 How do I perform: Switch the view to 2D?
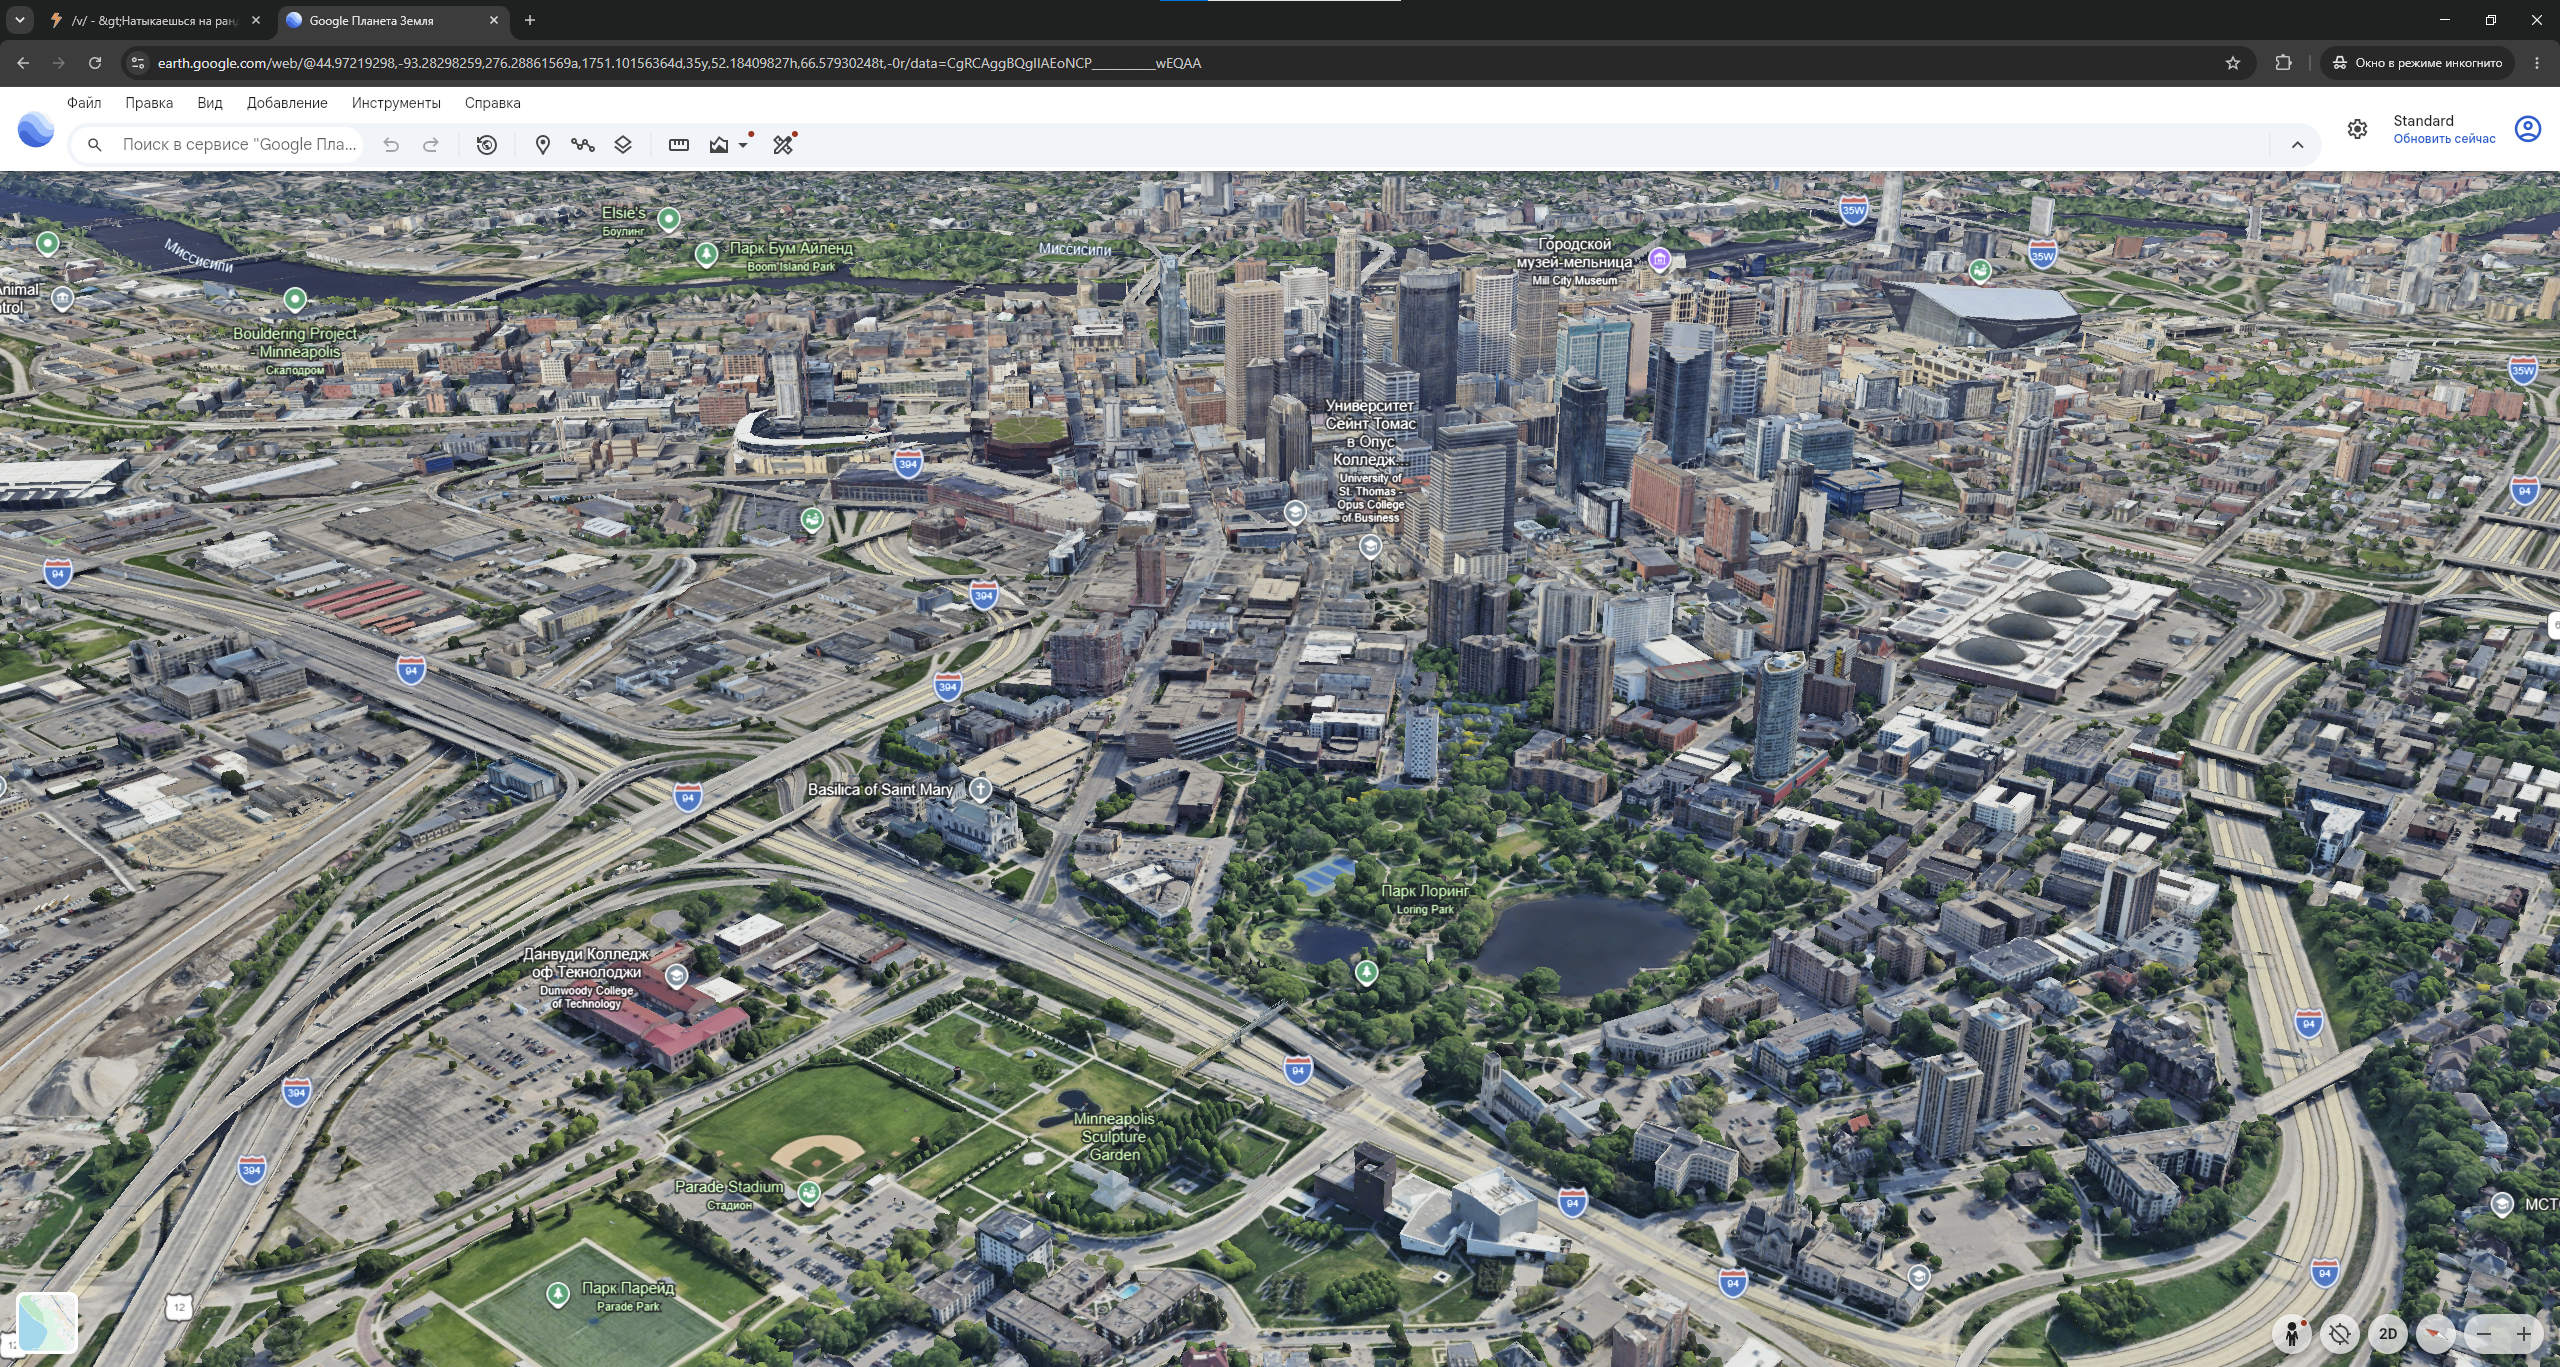2388,1334
